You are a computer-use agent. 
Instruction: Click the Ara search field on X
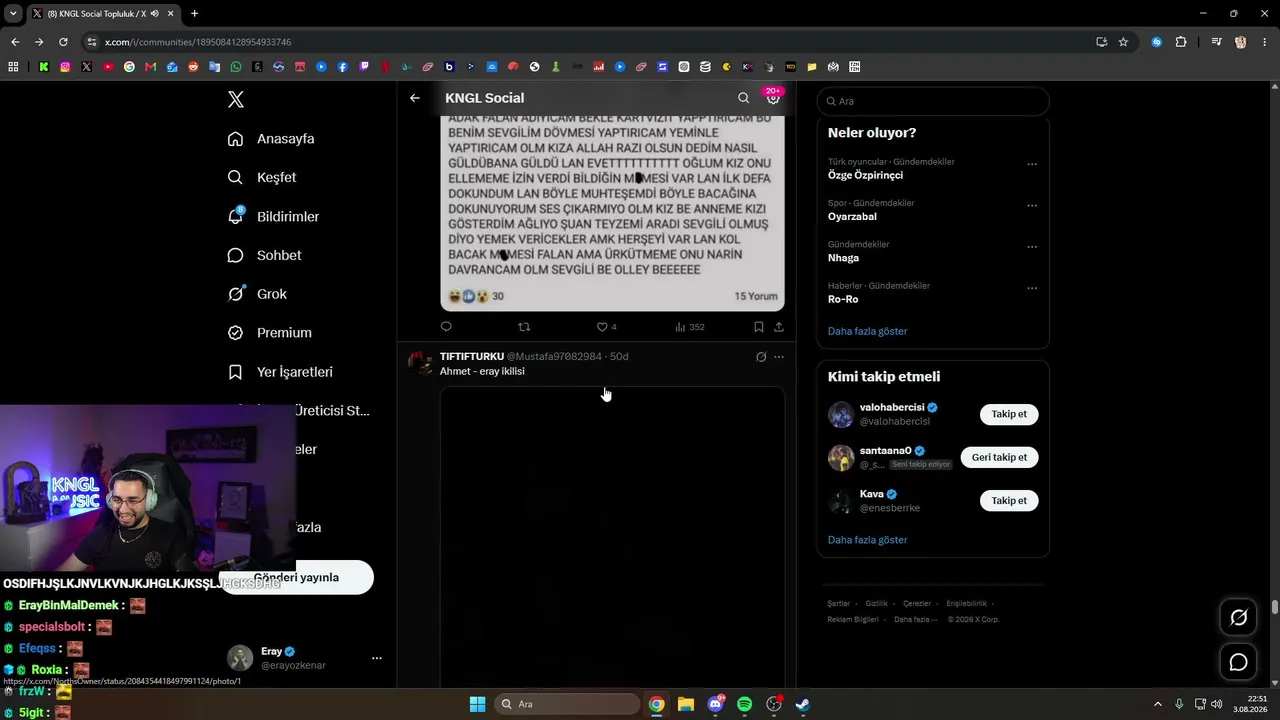point(933,101)
